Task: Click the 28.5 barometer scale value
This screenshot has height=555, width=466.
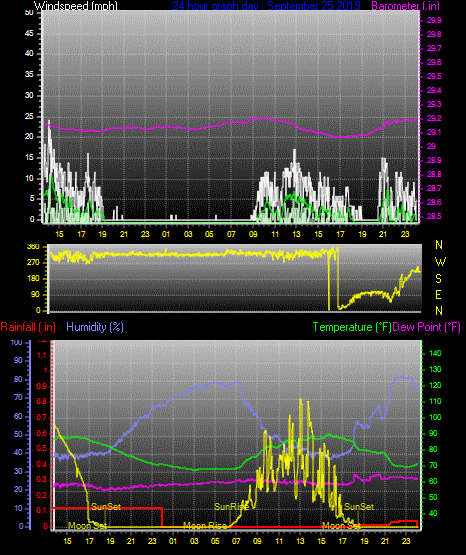Action: [x=434, y=216]
